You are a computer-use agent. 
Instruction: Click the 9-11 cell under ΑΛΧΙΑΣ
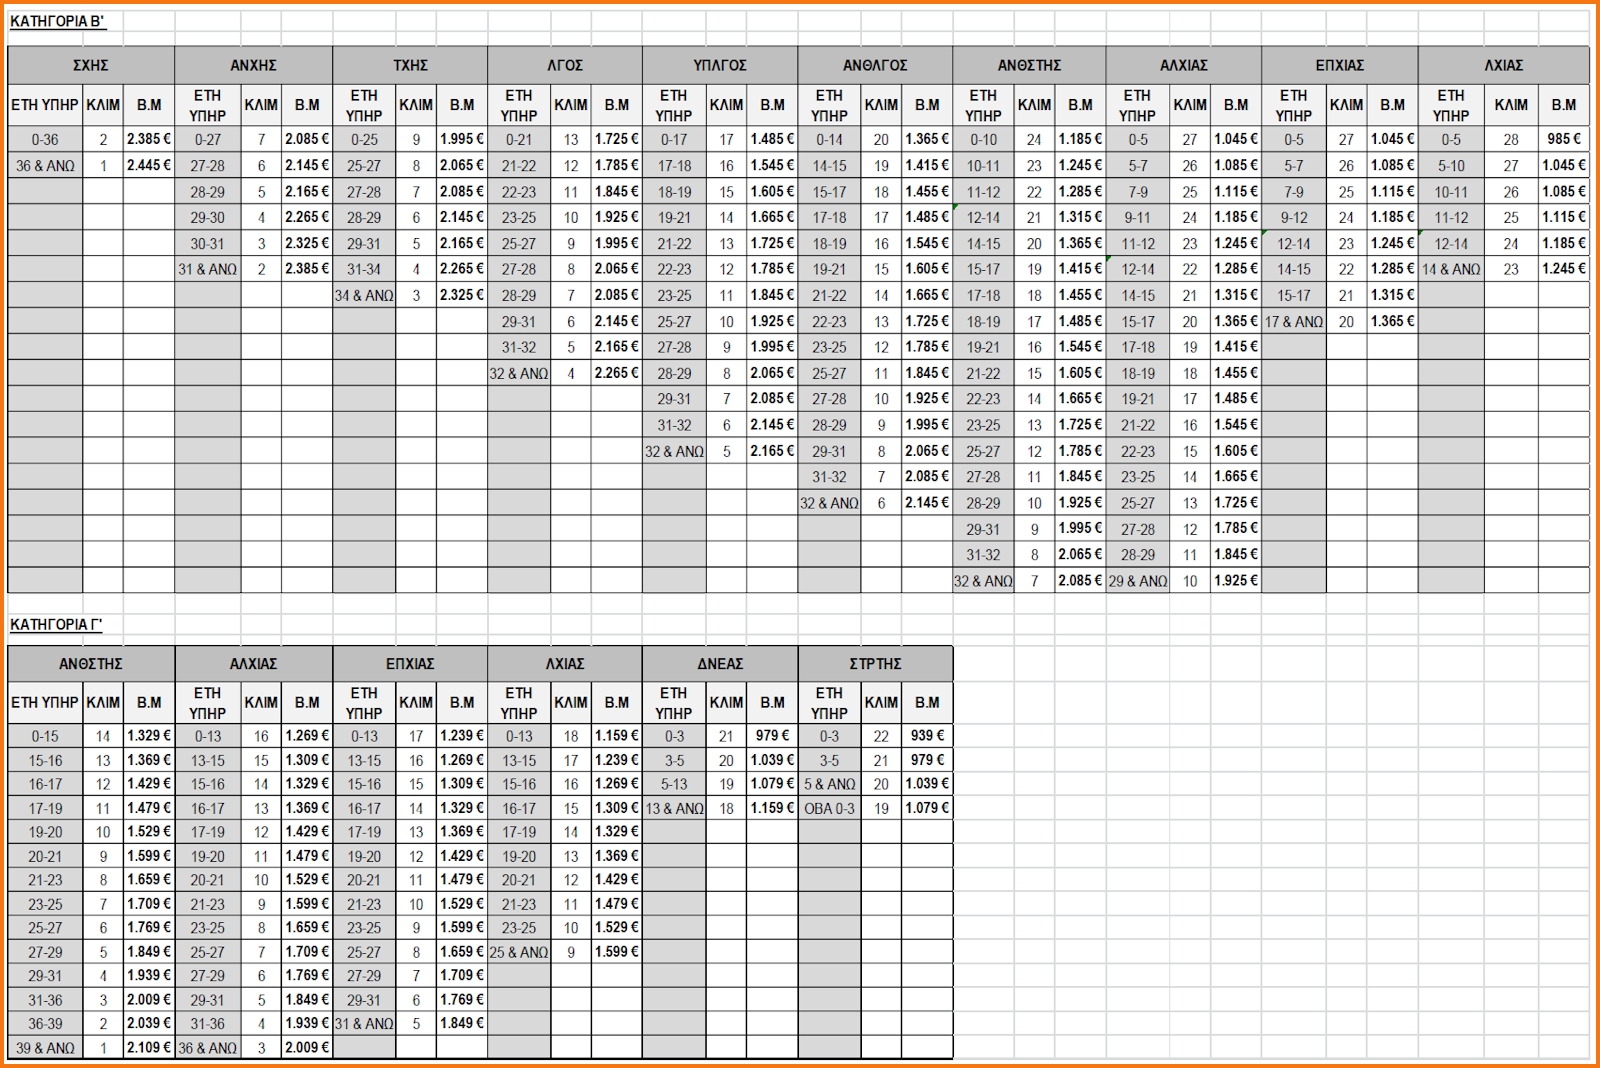point(1137,217)
